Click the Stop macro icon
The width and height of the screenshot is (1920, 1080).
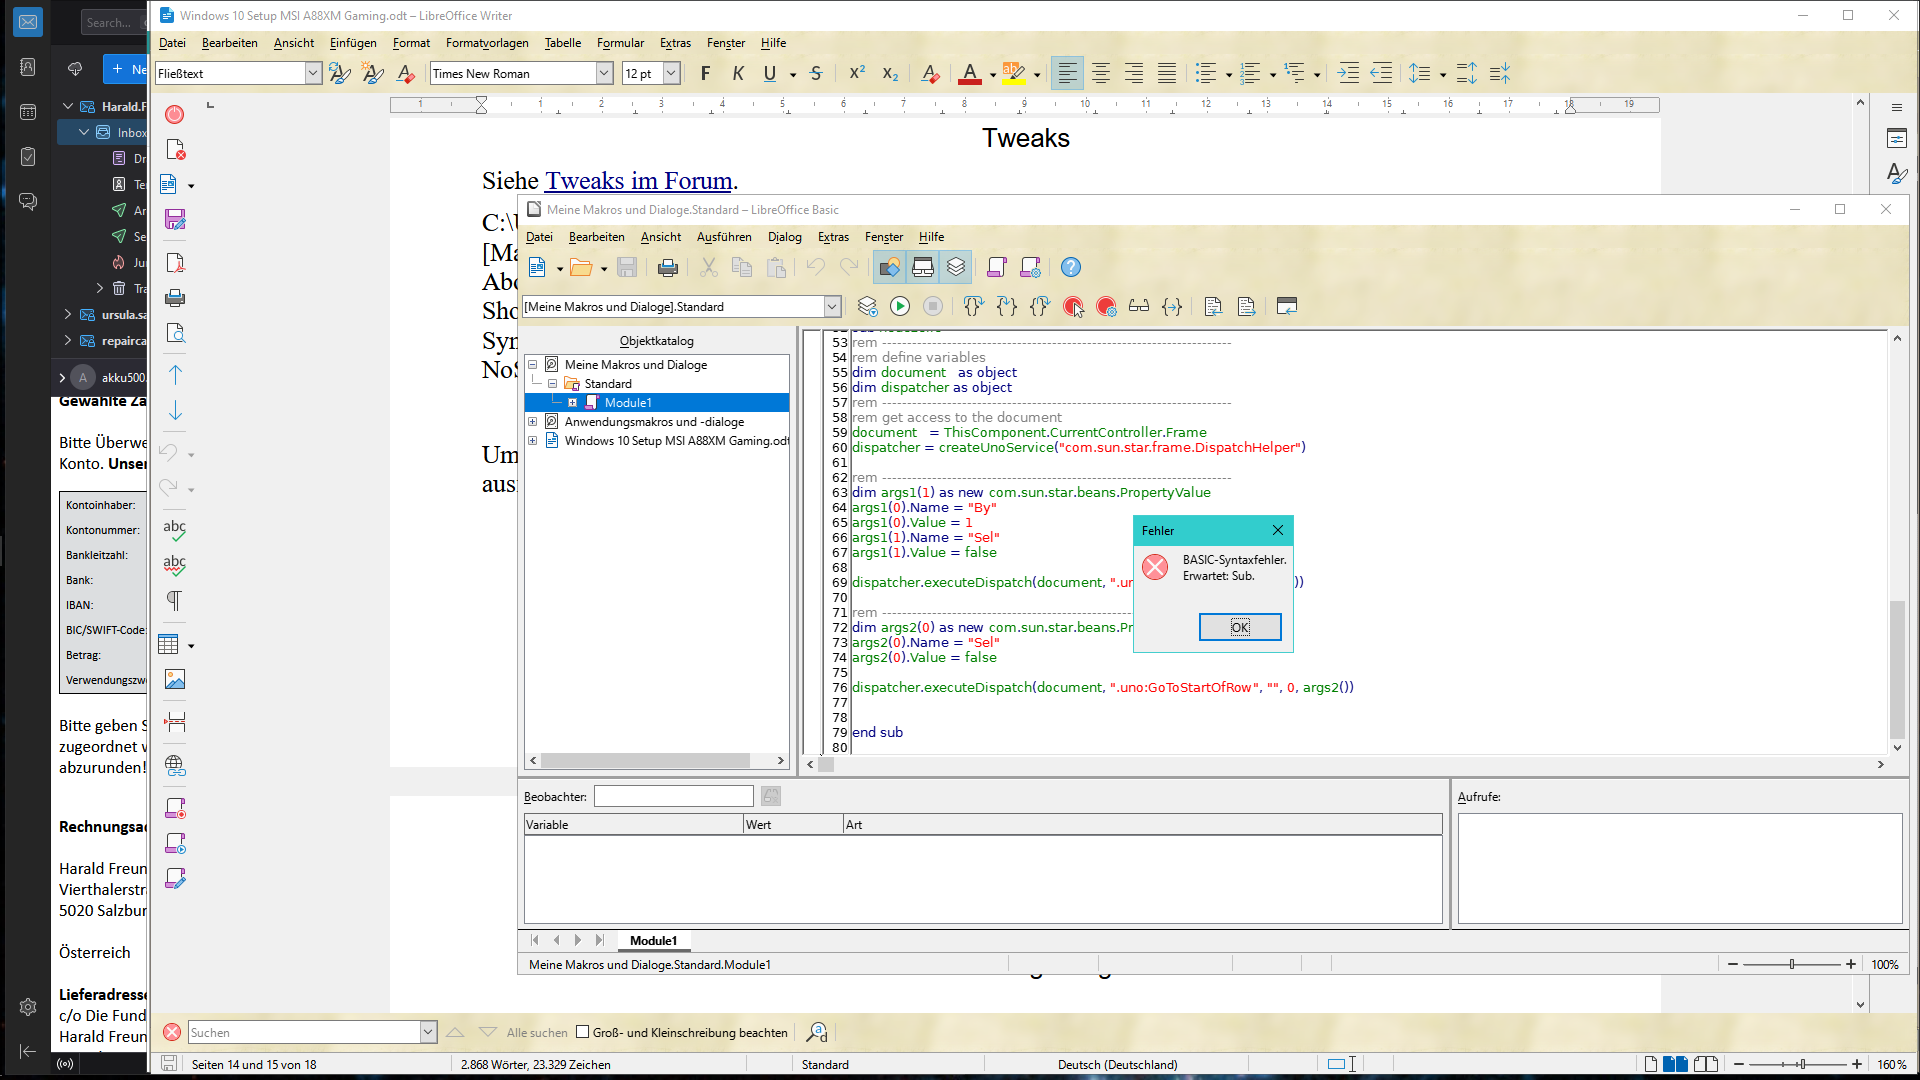point(933,307)
